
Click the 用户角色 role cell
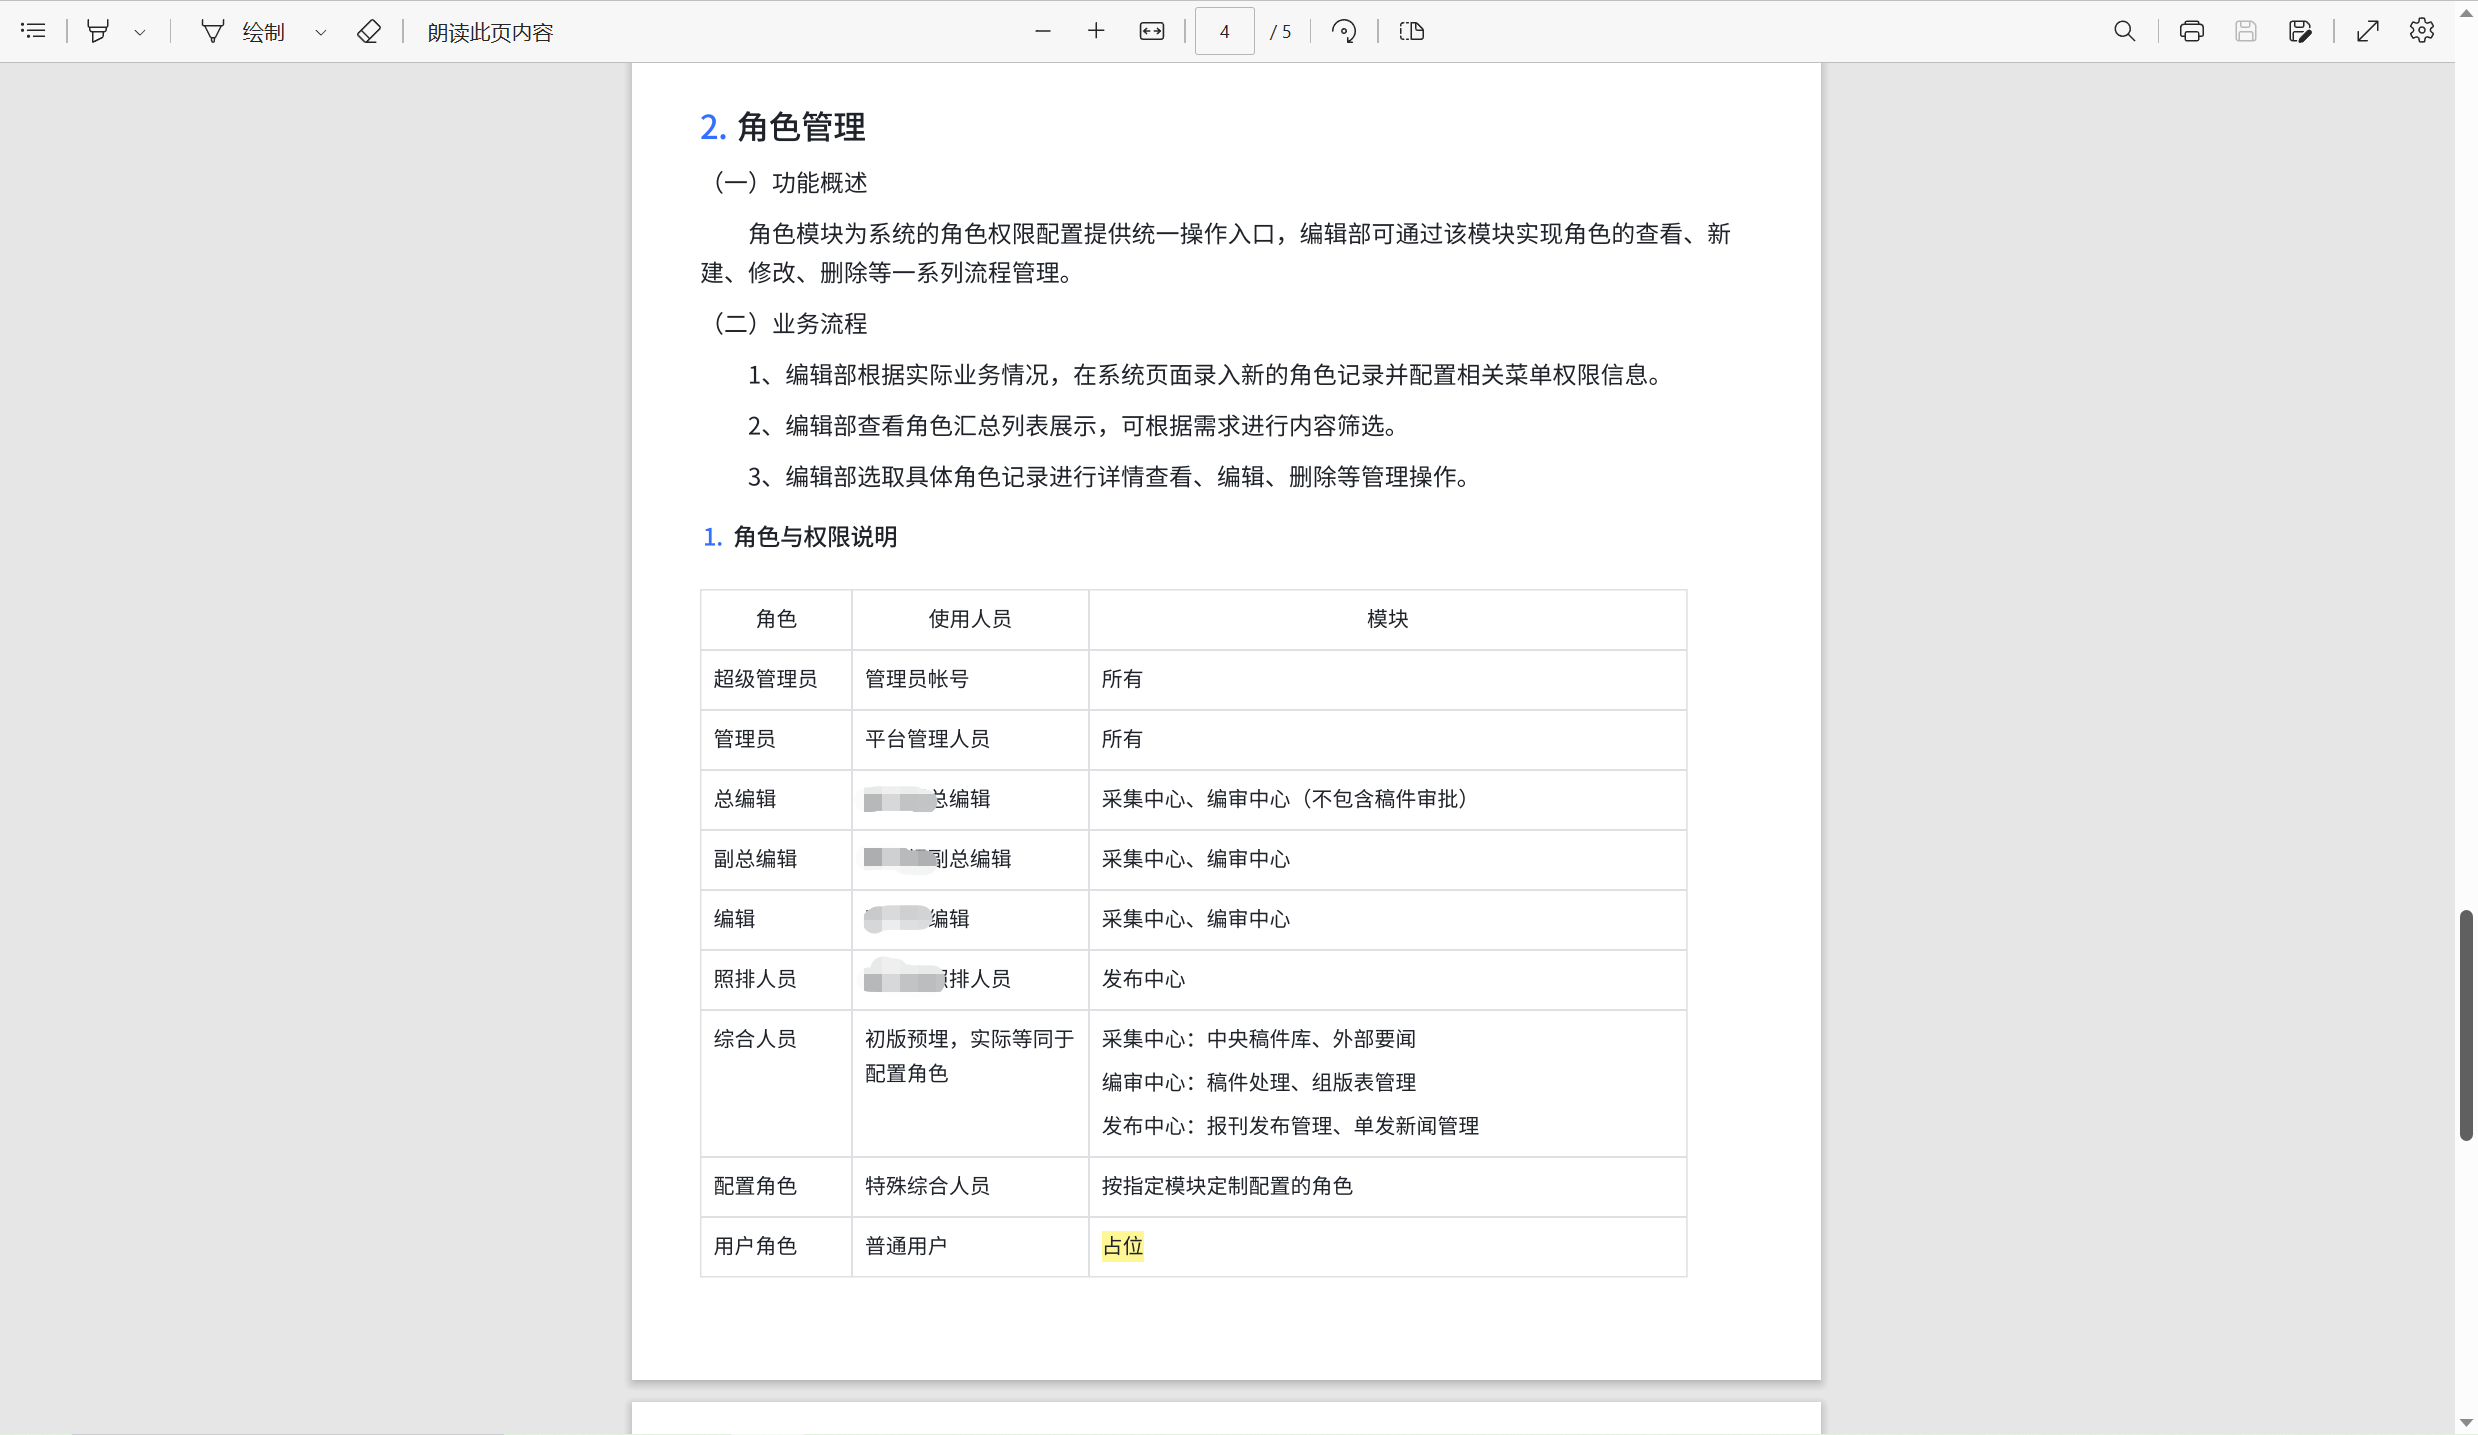(776, 1246)
